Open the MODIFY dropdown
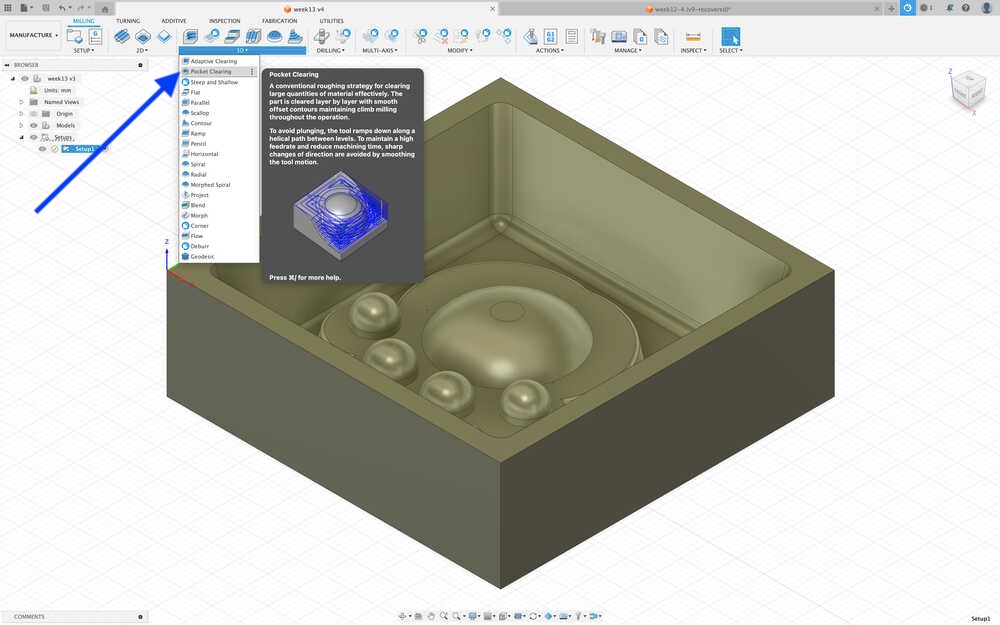1000x625 pixels. pos(459,50)
